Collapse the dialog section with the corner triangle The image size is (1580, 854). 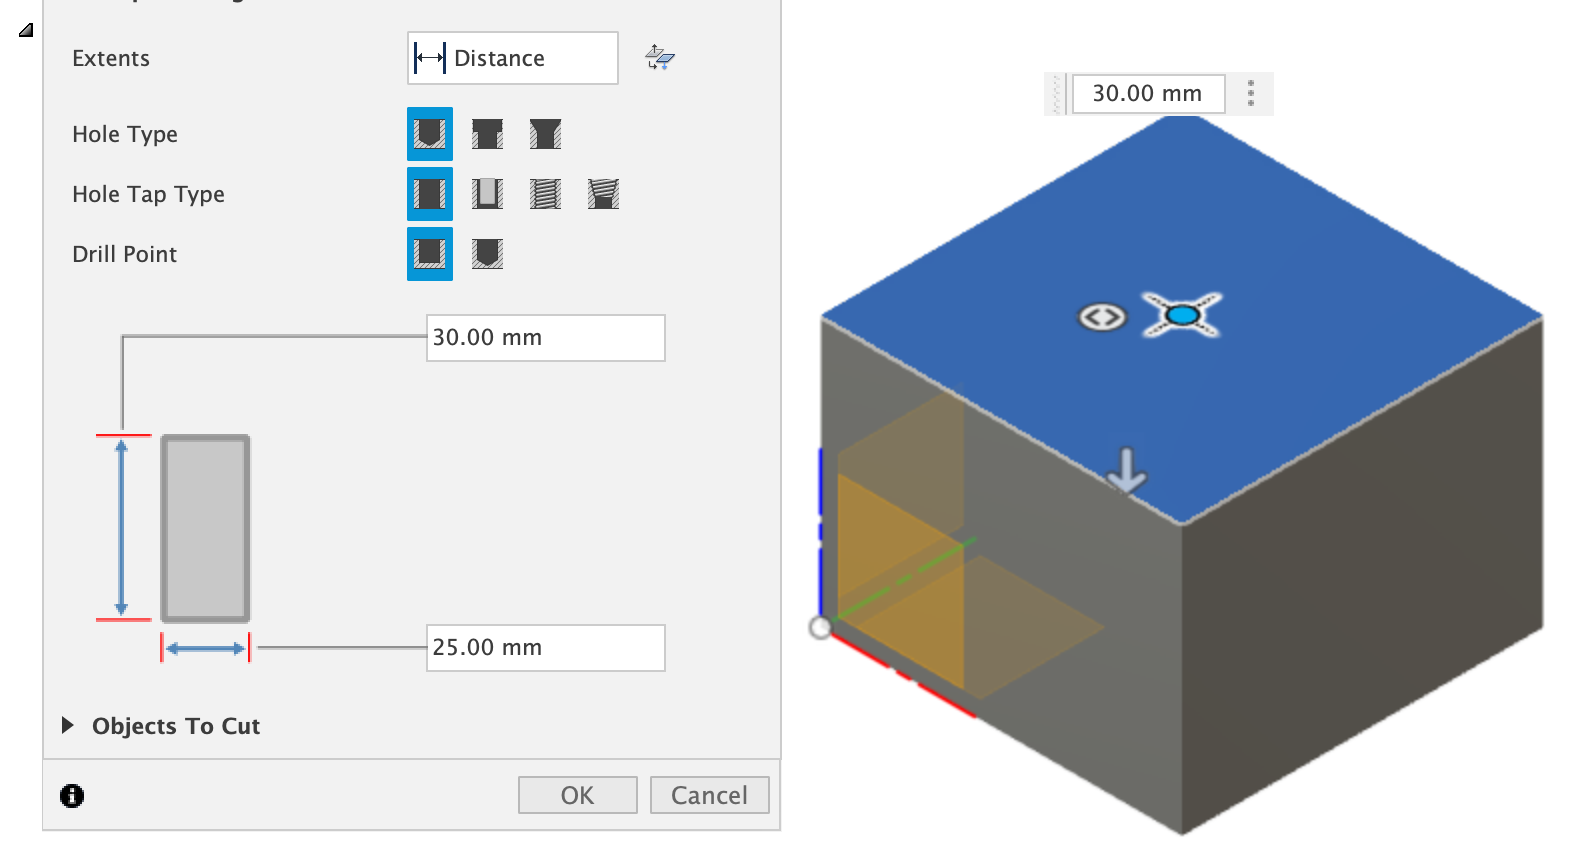tap(26, 30)
